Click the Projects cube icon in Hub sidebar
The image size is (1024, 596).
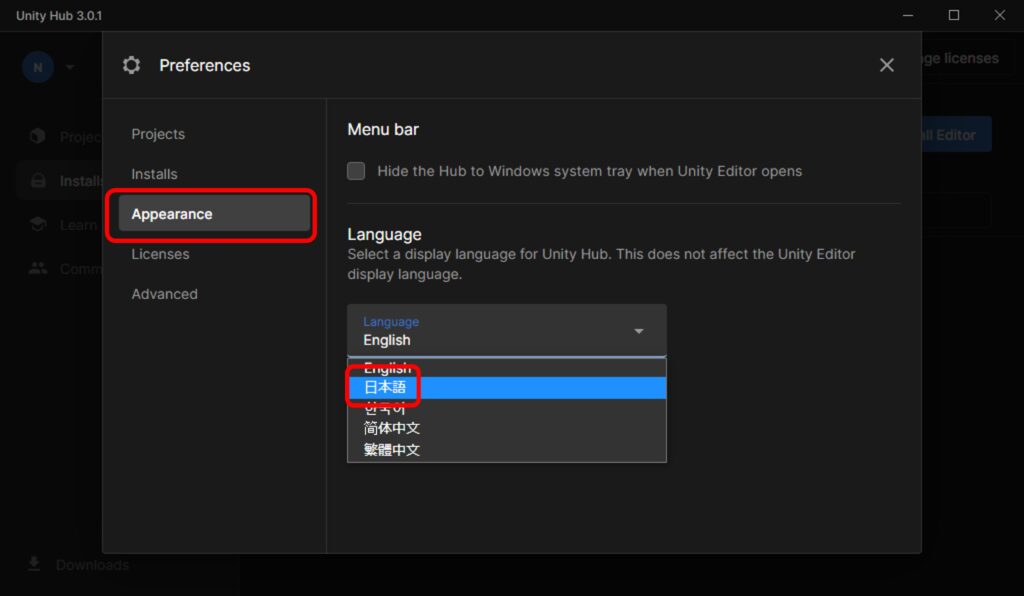[38, 135]
